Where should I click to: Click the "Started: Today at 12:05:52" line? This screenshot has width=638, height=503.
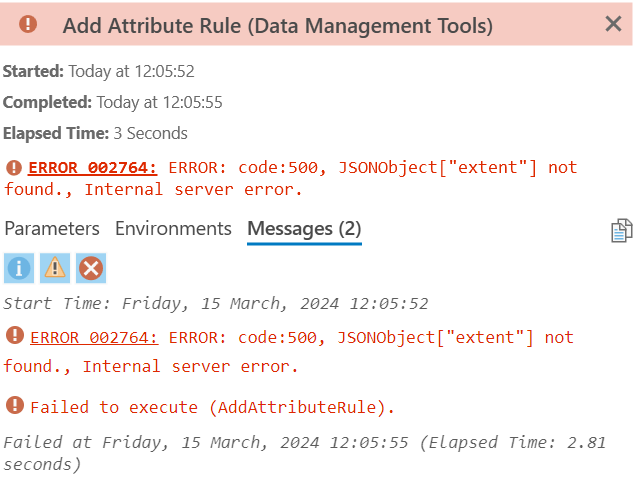(x=98, y=72)
